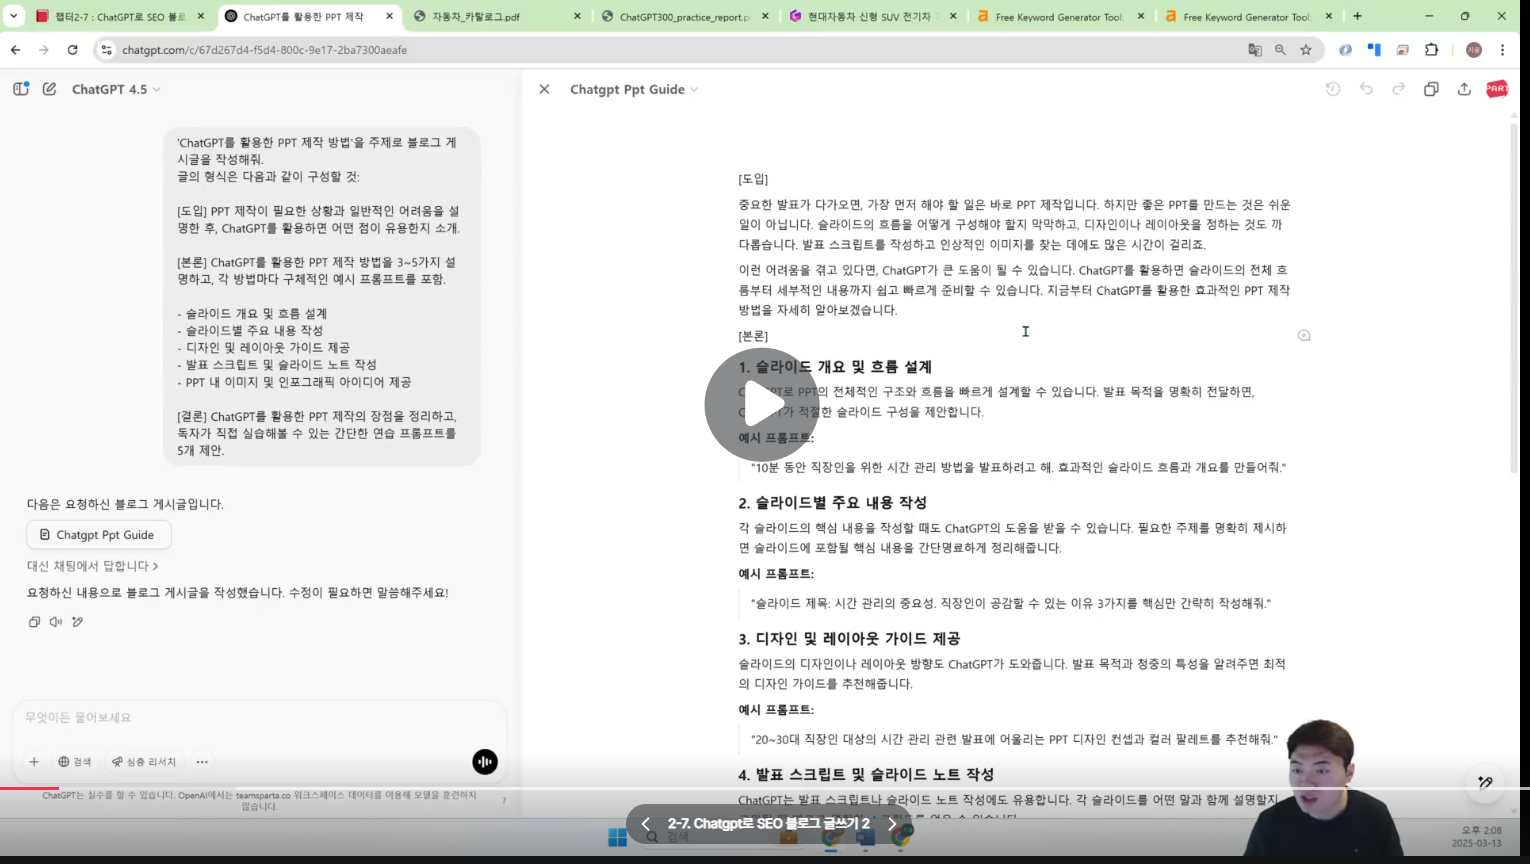Click the [도입] label in canvas
The width and height of the screenshot is (1530, 864).
pos(753,179)
